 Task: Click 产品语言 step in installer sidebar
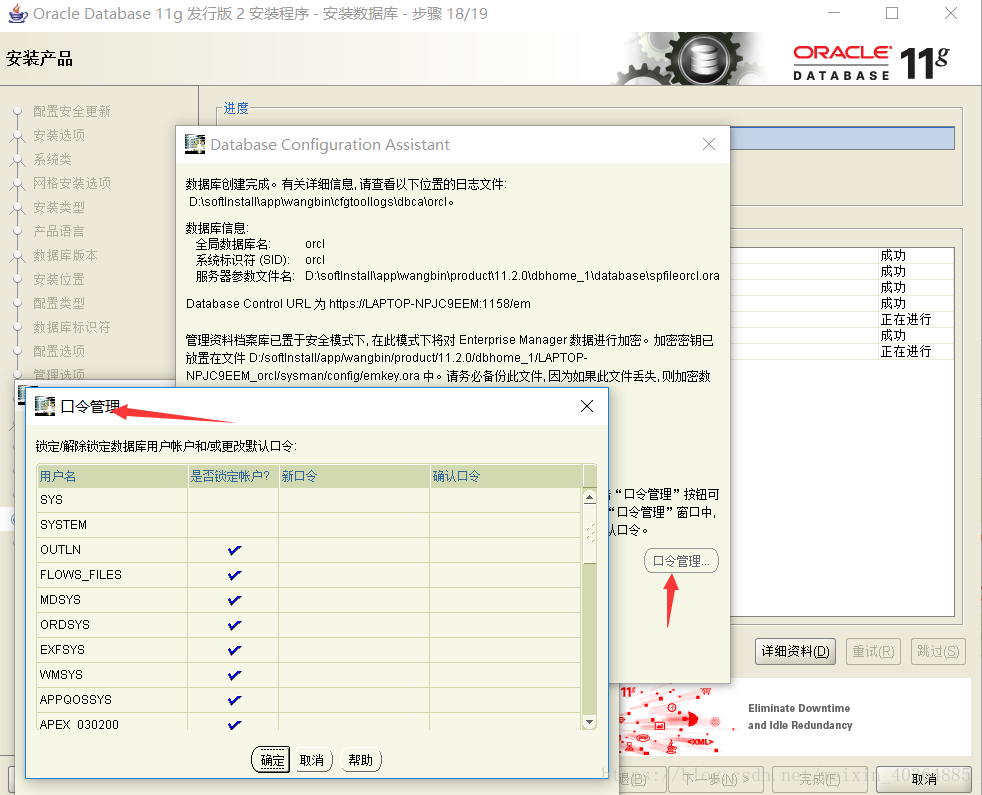point(59,231)
